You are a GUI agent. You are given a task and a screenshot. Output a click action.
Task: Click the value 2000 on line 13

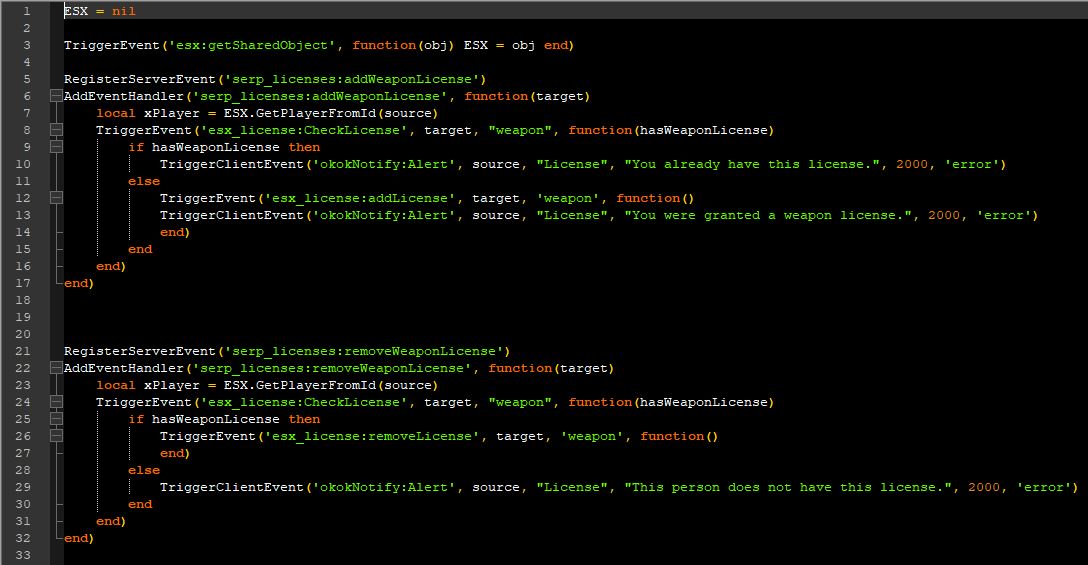click(944, 215)
